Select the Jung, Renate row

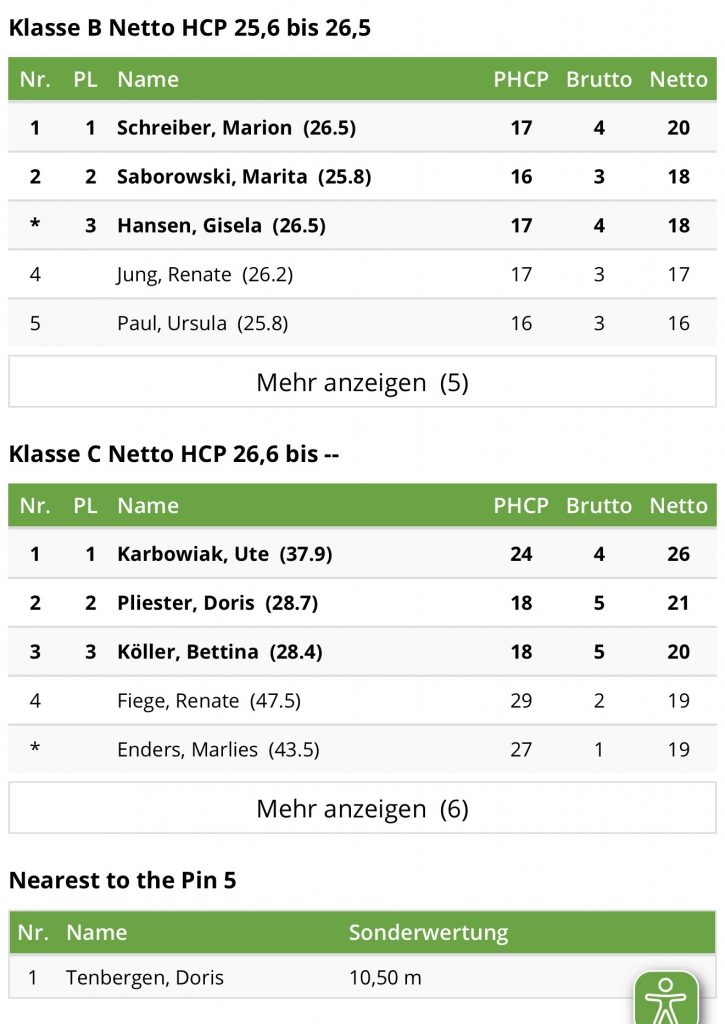pyautogui.click(x=362, y=274)
